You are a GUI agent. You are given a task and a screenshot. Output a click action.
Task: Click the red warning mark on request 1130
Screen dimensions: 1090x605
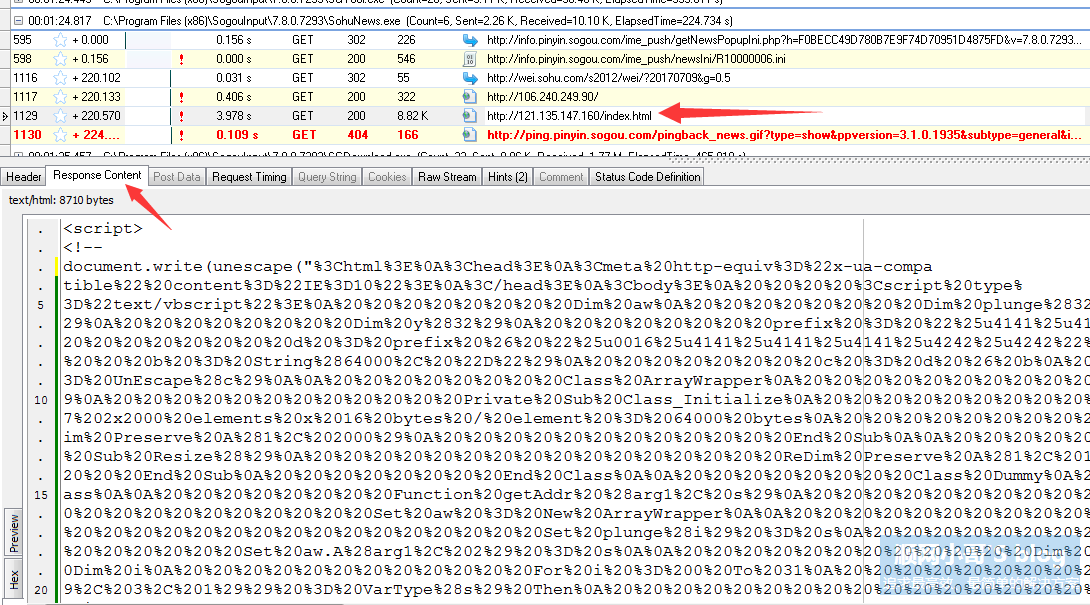tap(181, 135)
